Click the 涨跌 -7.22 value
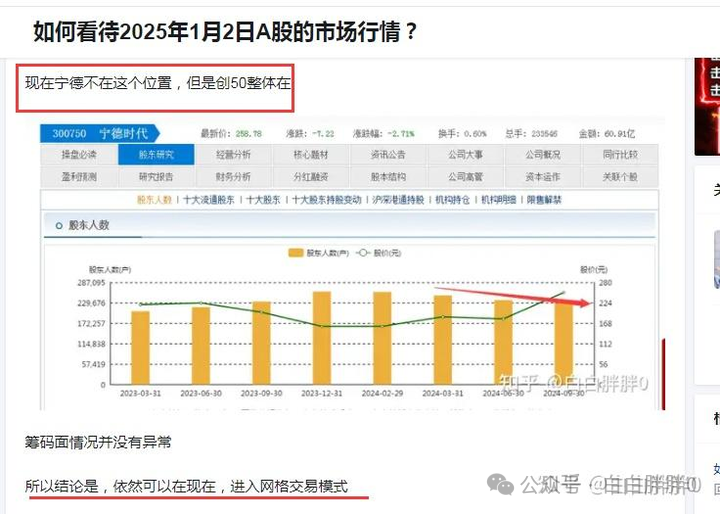Image resolution: width=720 pixels, height=514 pixels. (323, 134)
